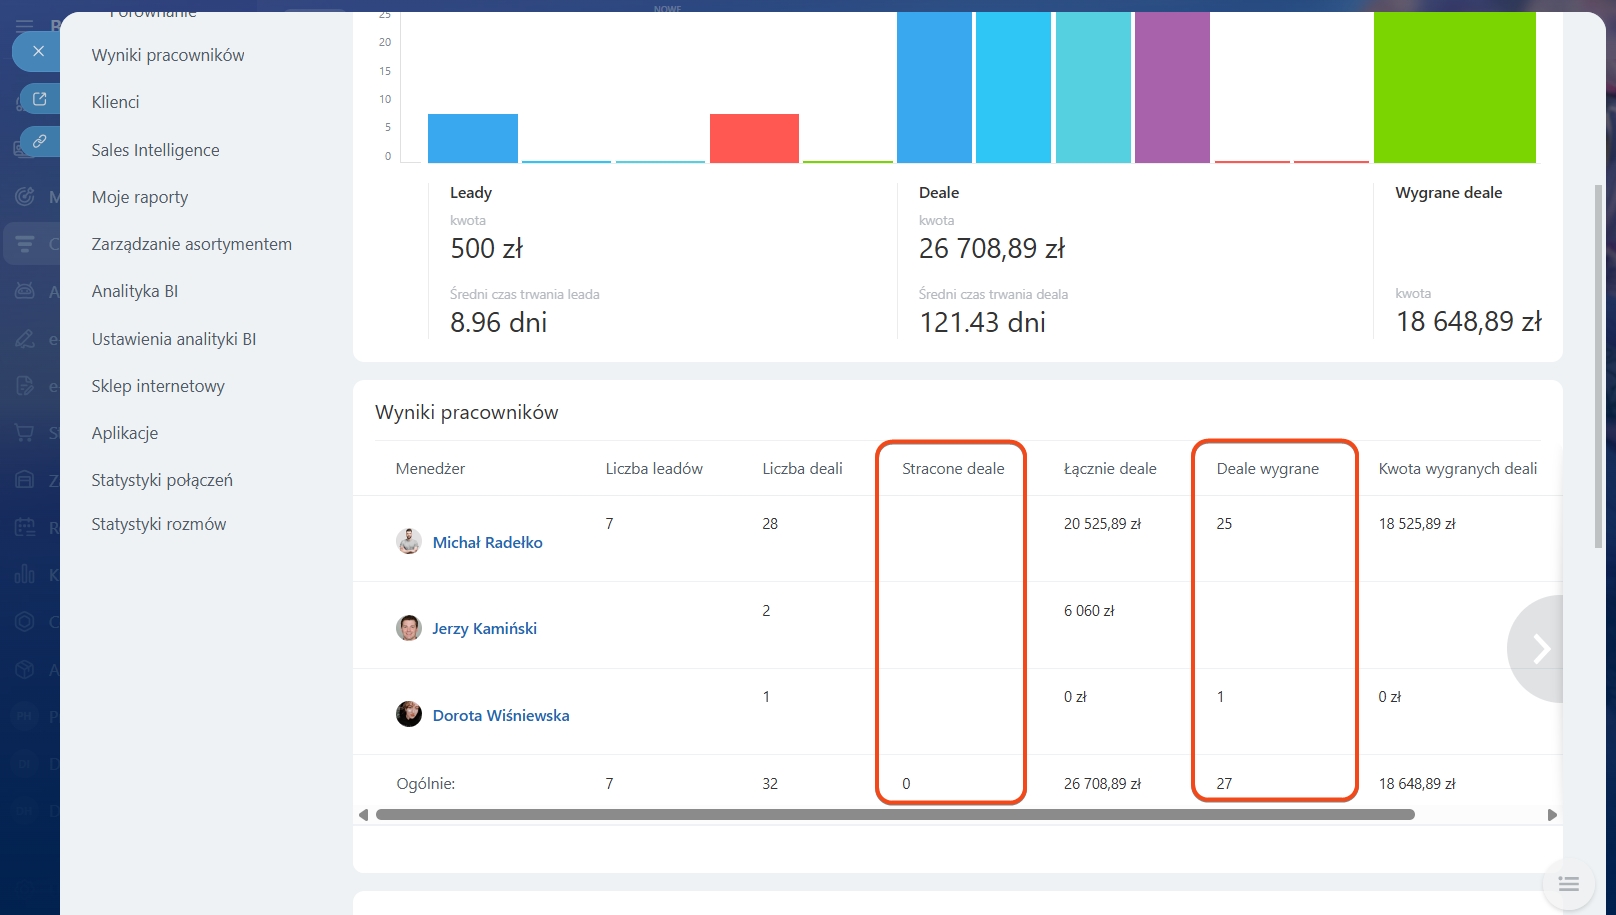Open Statystyki połączeń menu item
The width and height of the screenshot is (1616, 915).
pos(162,480)
